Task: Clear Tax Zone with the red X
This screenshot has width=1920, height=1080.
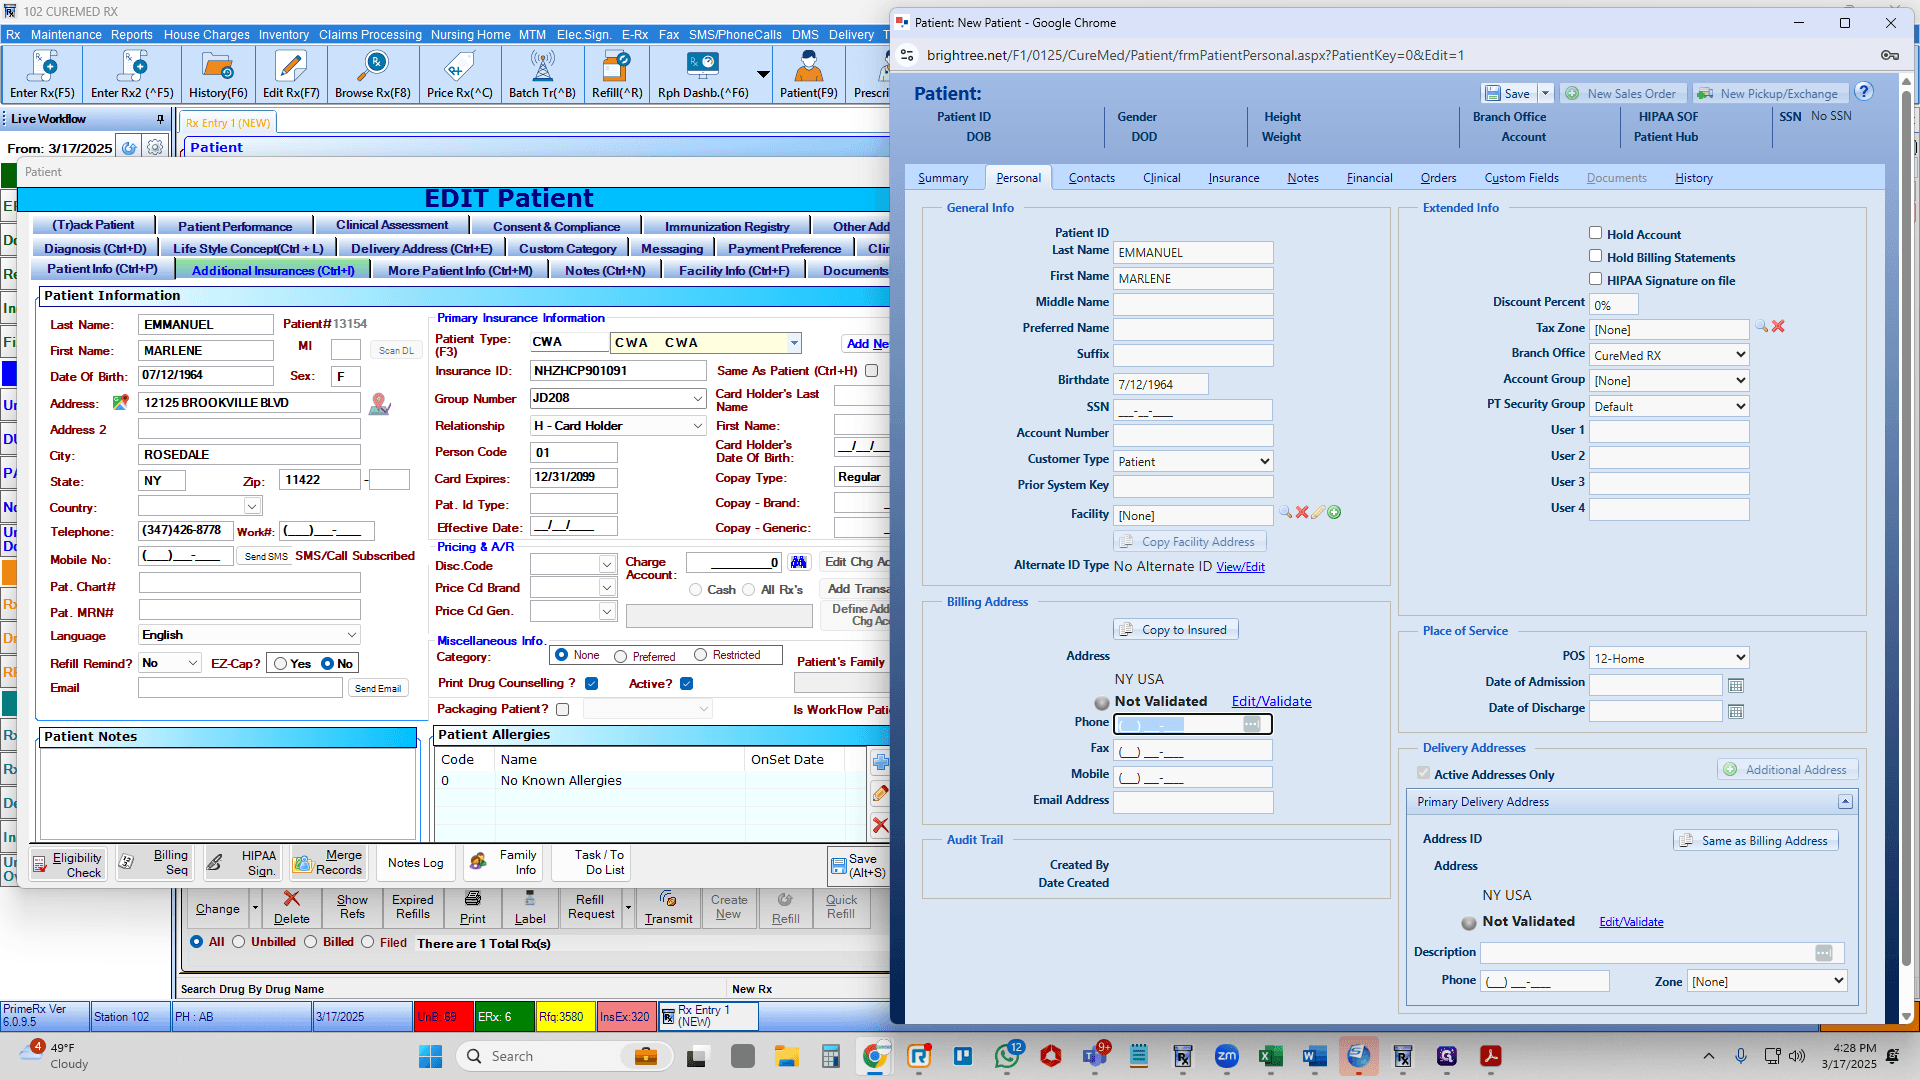Action: tap(1778, 327)
